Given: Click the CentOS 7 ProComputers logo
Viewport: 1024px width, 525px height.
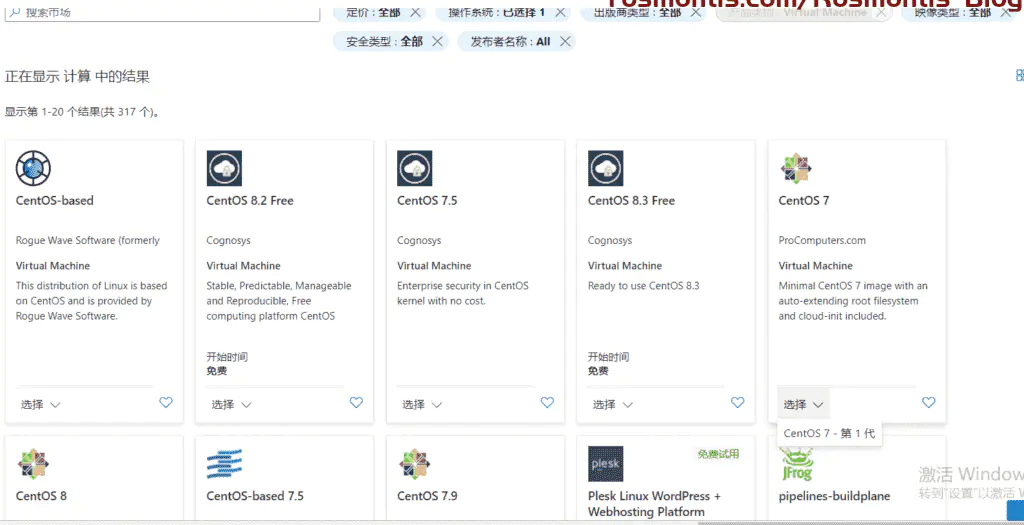Looking at the screenshot, I should point(796,168).
